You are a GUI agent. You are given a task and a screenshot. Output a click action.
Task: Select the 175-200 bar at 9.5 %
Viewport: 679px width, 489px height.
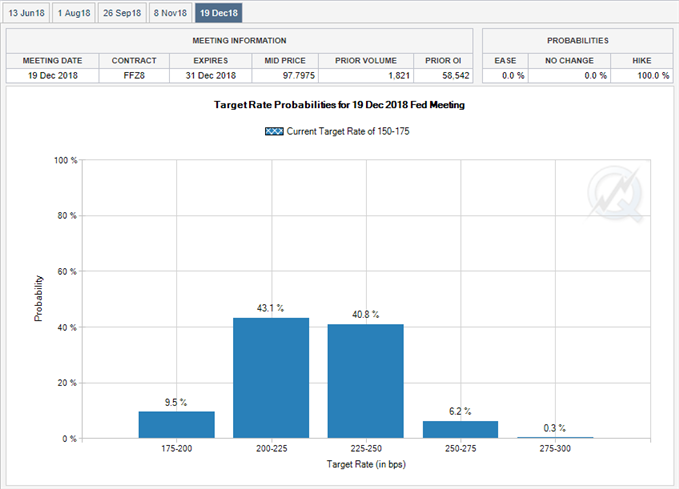tap(177, 424)
